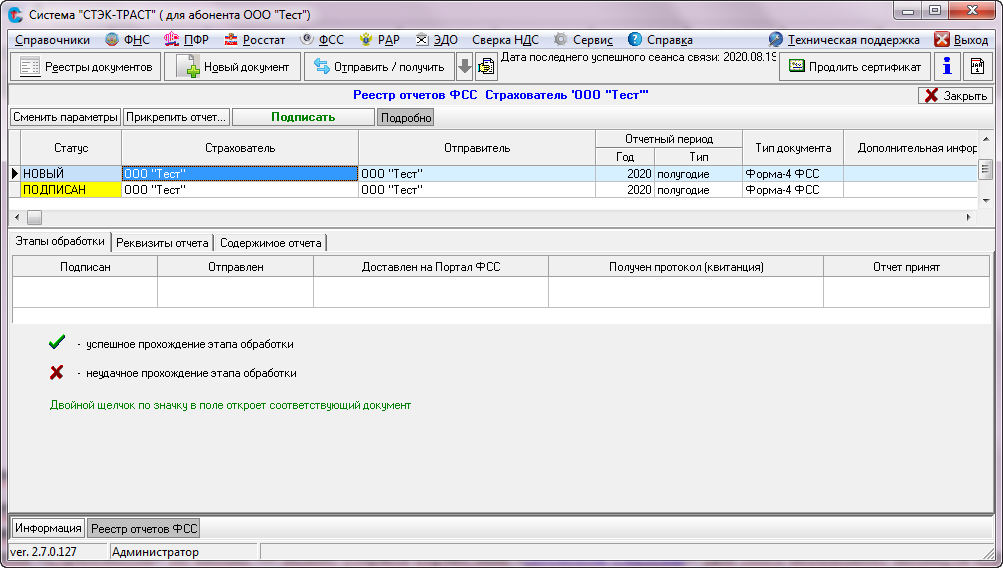The height and width of the screenshot is (568, 1003).
Task: Click the document copy icon next to arrow
Action: coord(487,67)
